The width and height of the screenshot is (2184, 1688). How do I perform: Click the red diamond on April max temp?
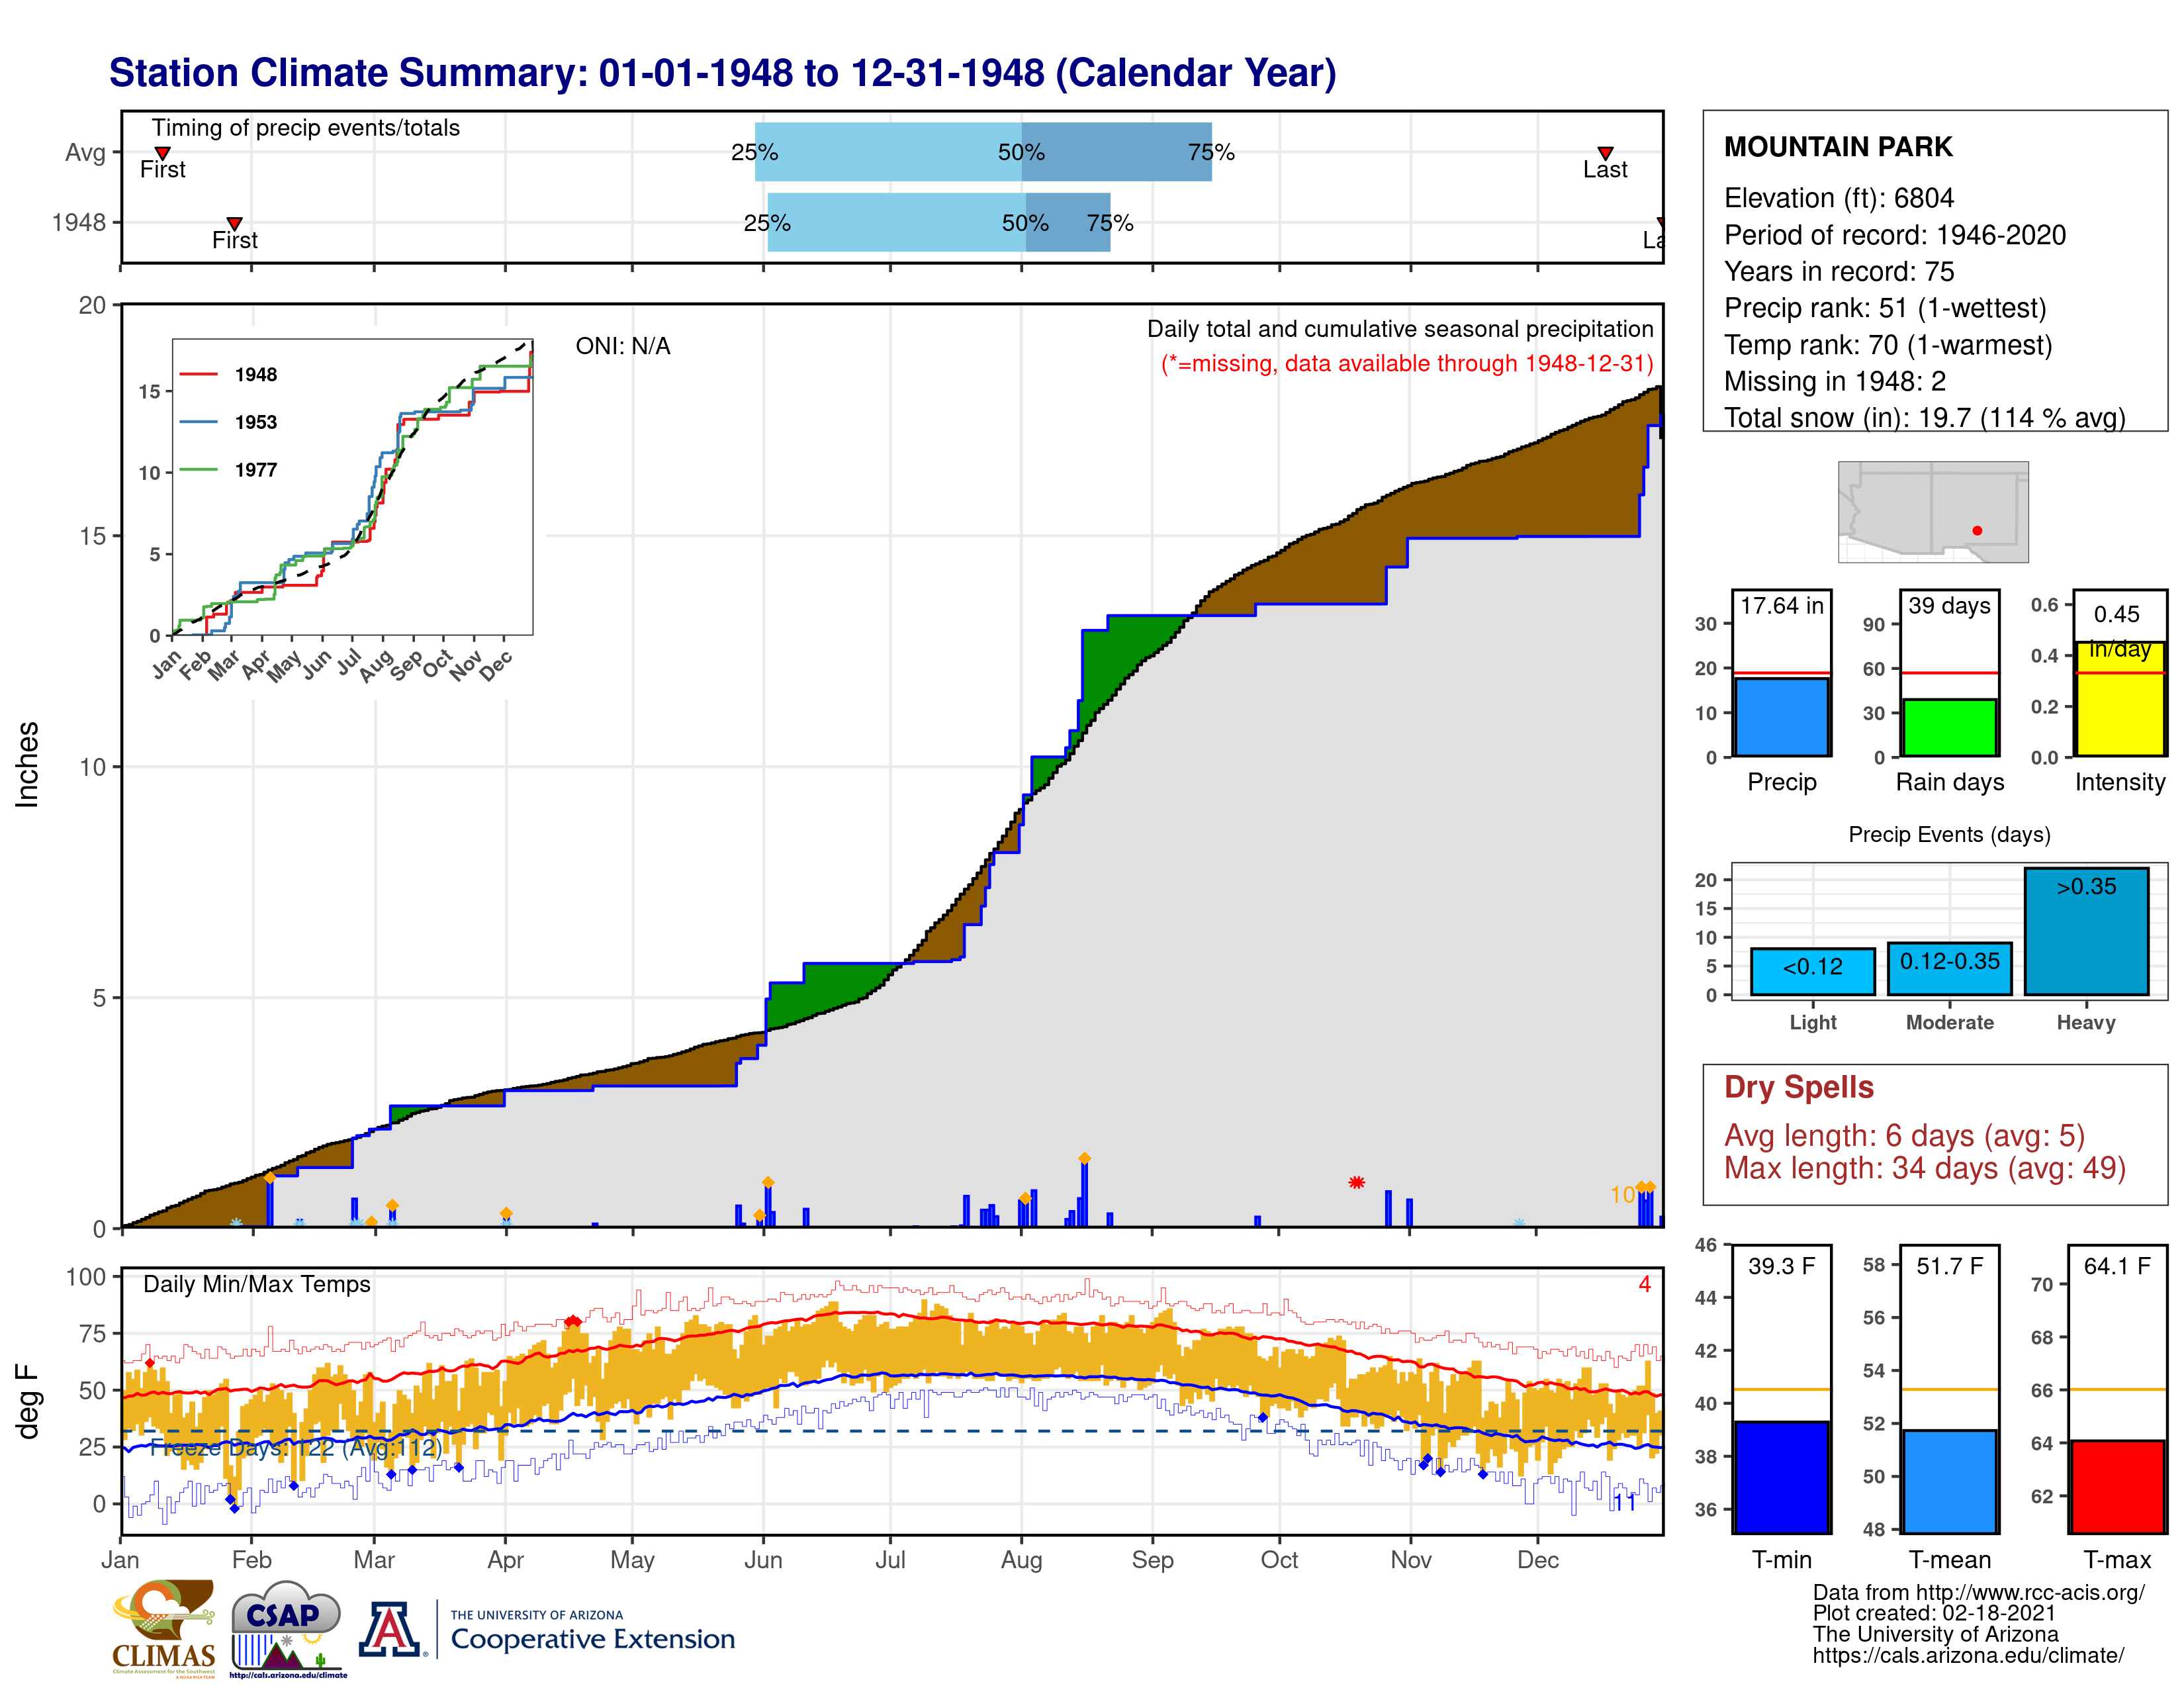point(572,1322)
